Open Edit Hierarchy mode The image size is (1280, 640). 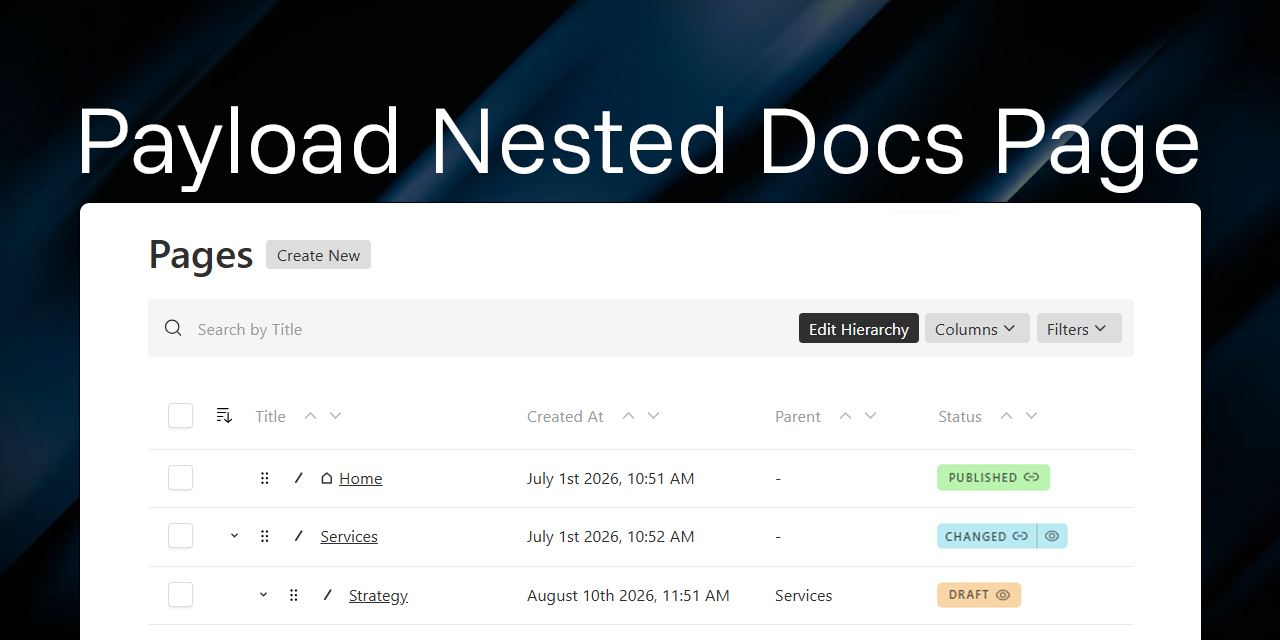pos(859,329)
